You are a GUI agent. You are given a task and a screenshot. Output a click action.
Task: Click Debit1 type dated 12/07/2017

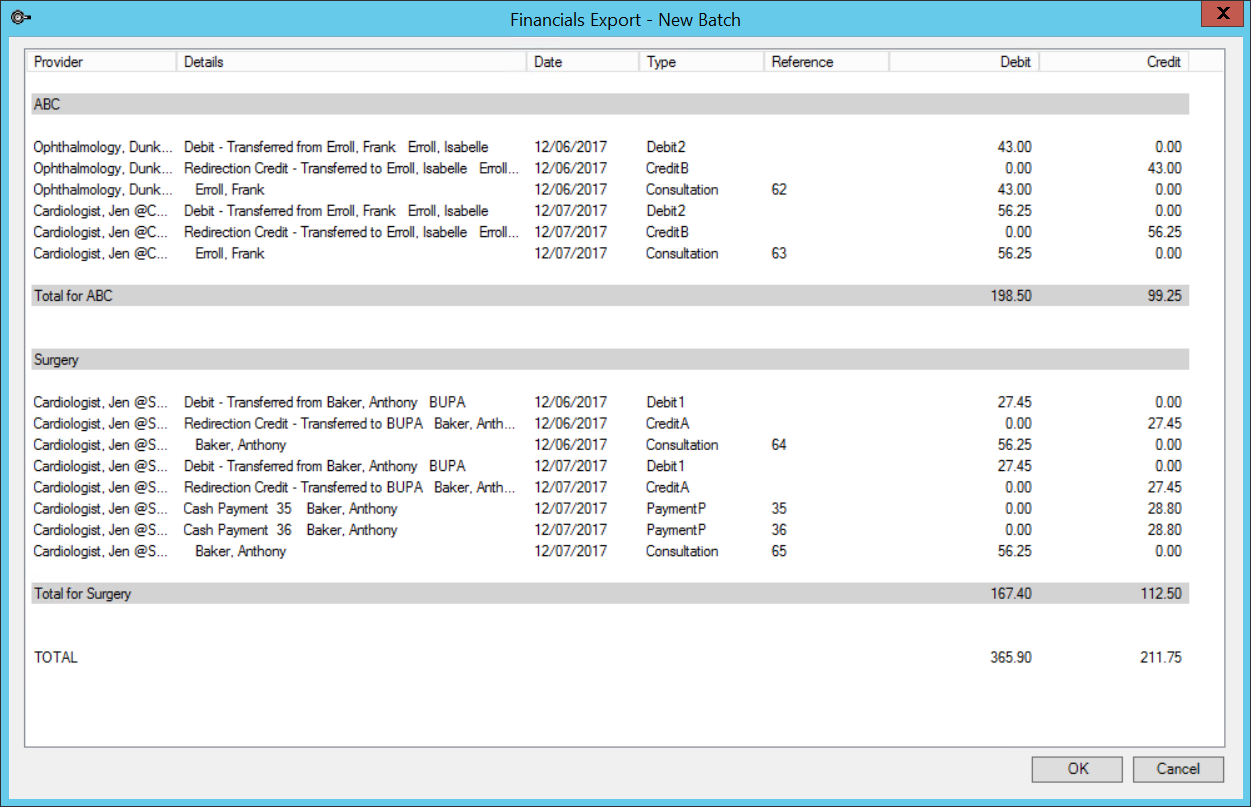[x=666, y=466]
